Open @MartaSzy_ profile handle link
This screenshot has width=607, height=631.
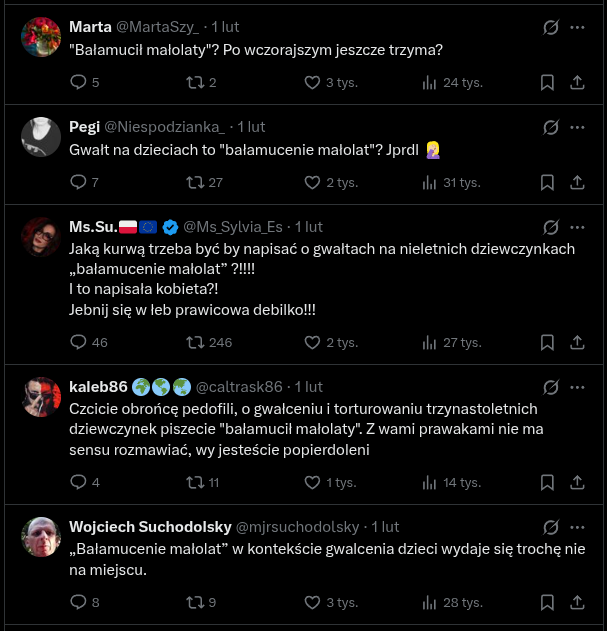click(x=160, y=27)
